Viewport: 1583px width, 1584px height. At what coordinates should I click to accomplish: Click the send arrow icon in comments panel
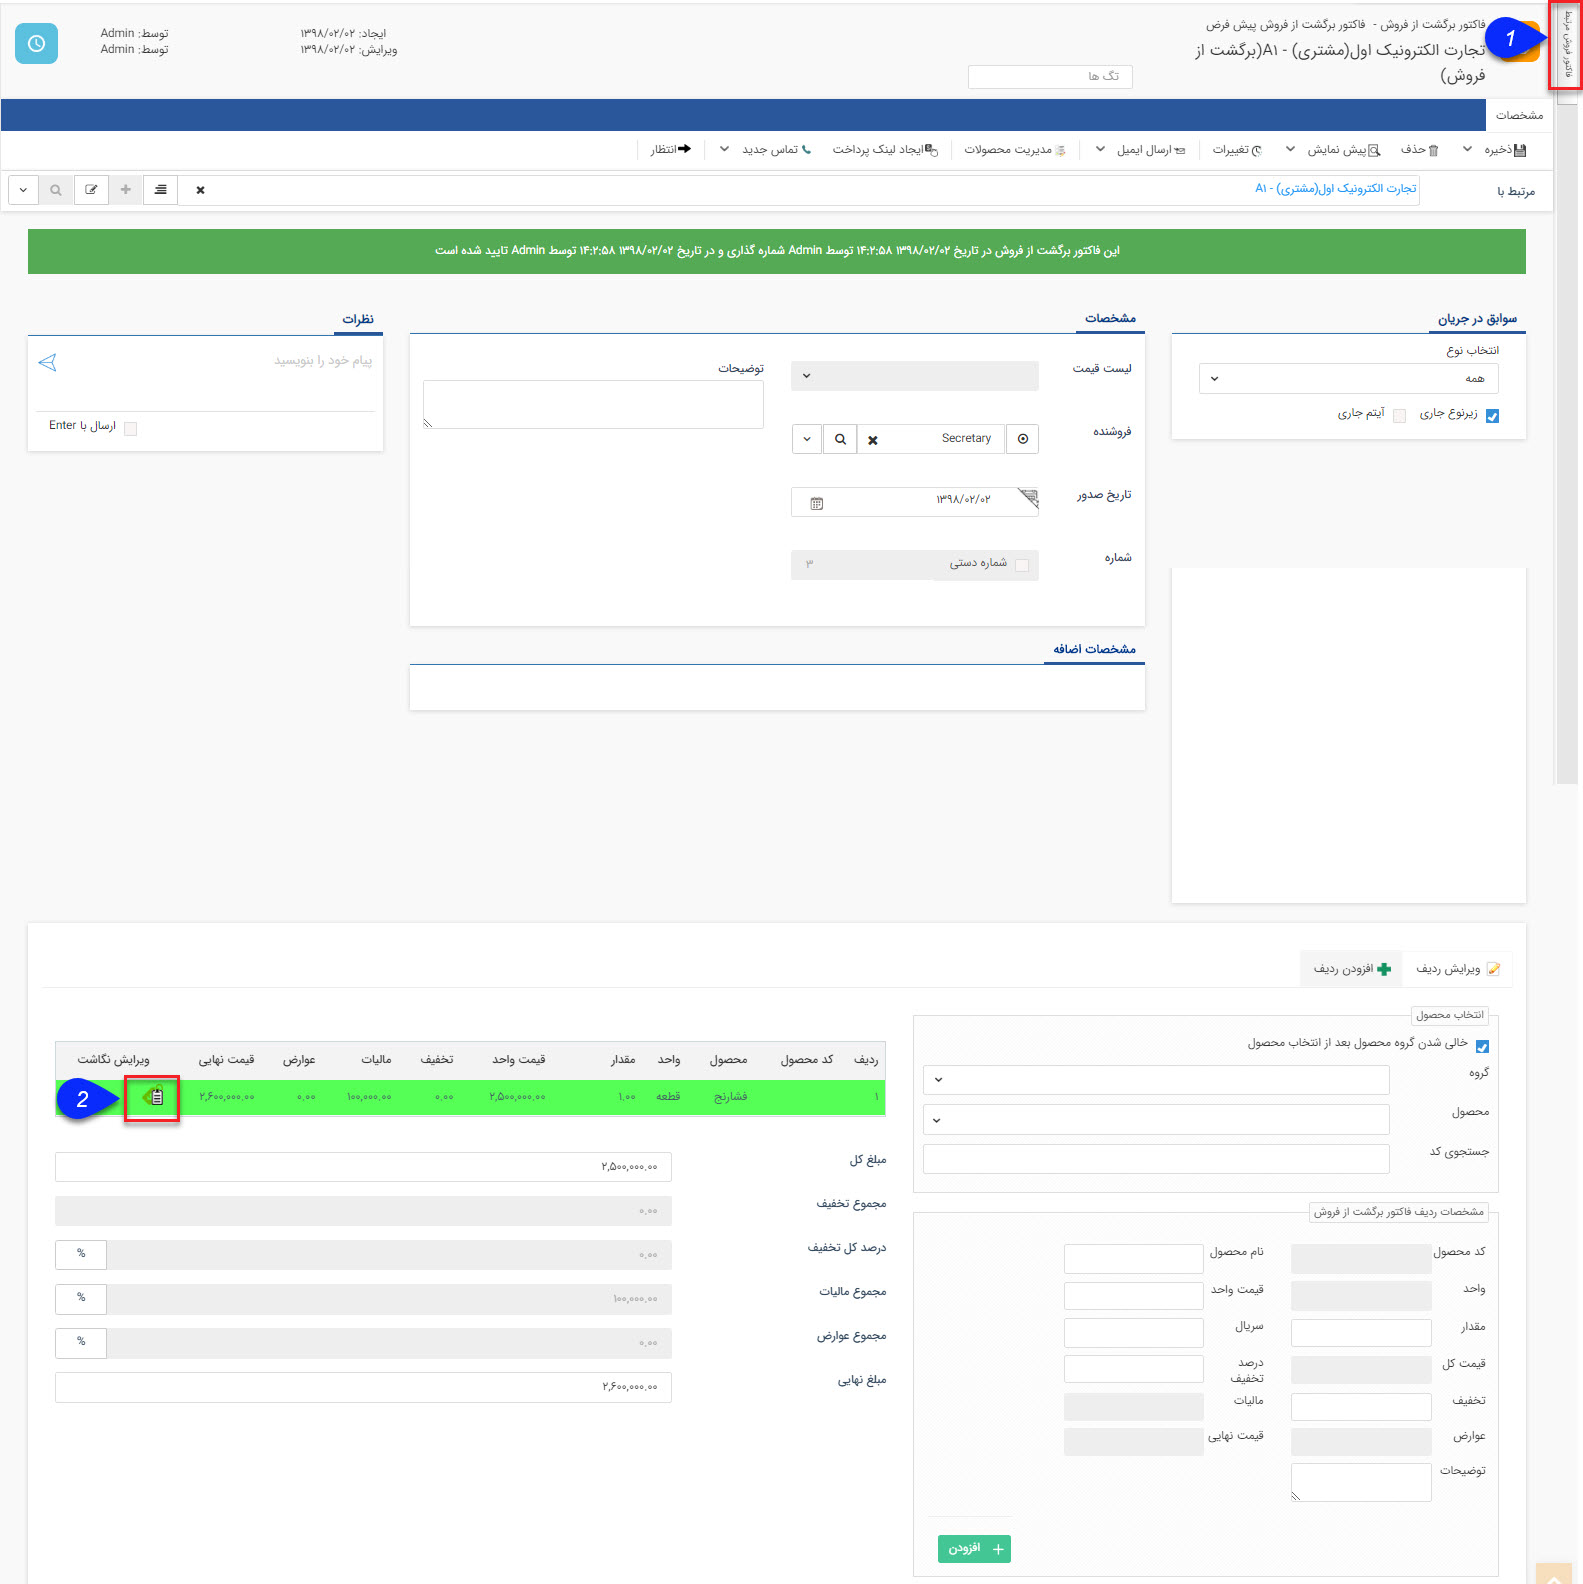point(47,362)
